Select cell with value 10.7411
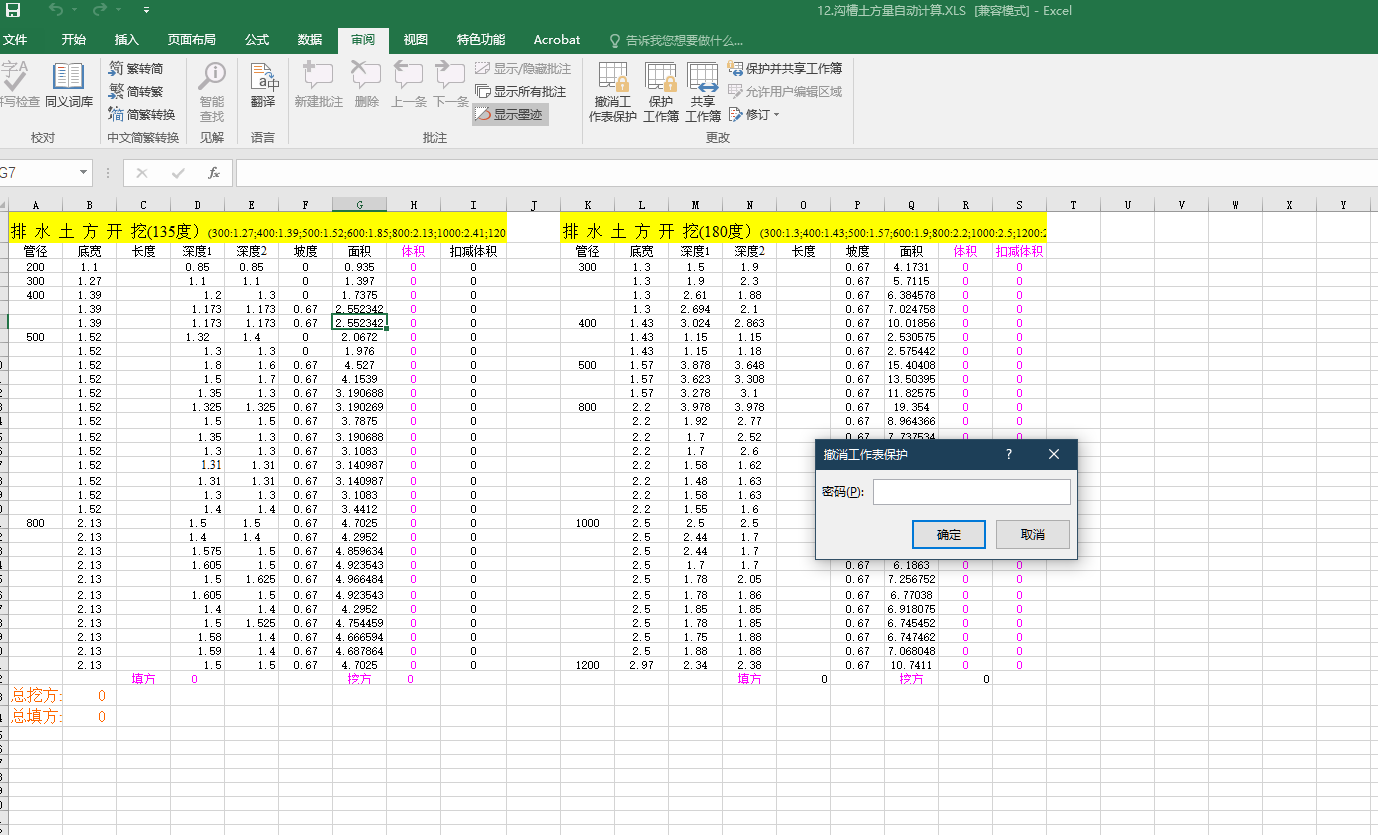This screenshot has width=1378, height=835. point(912,665)
